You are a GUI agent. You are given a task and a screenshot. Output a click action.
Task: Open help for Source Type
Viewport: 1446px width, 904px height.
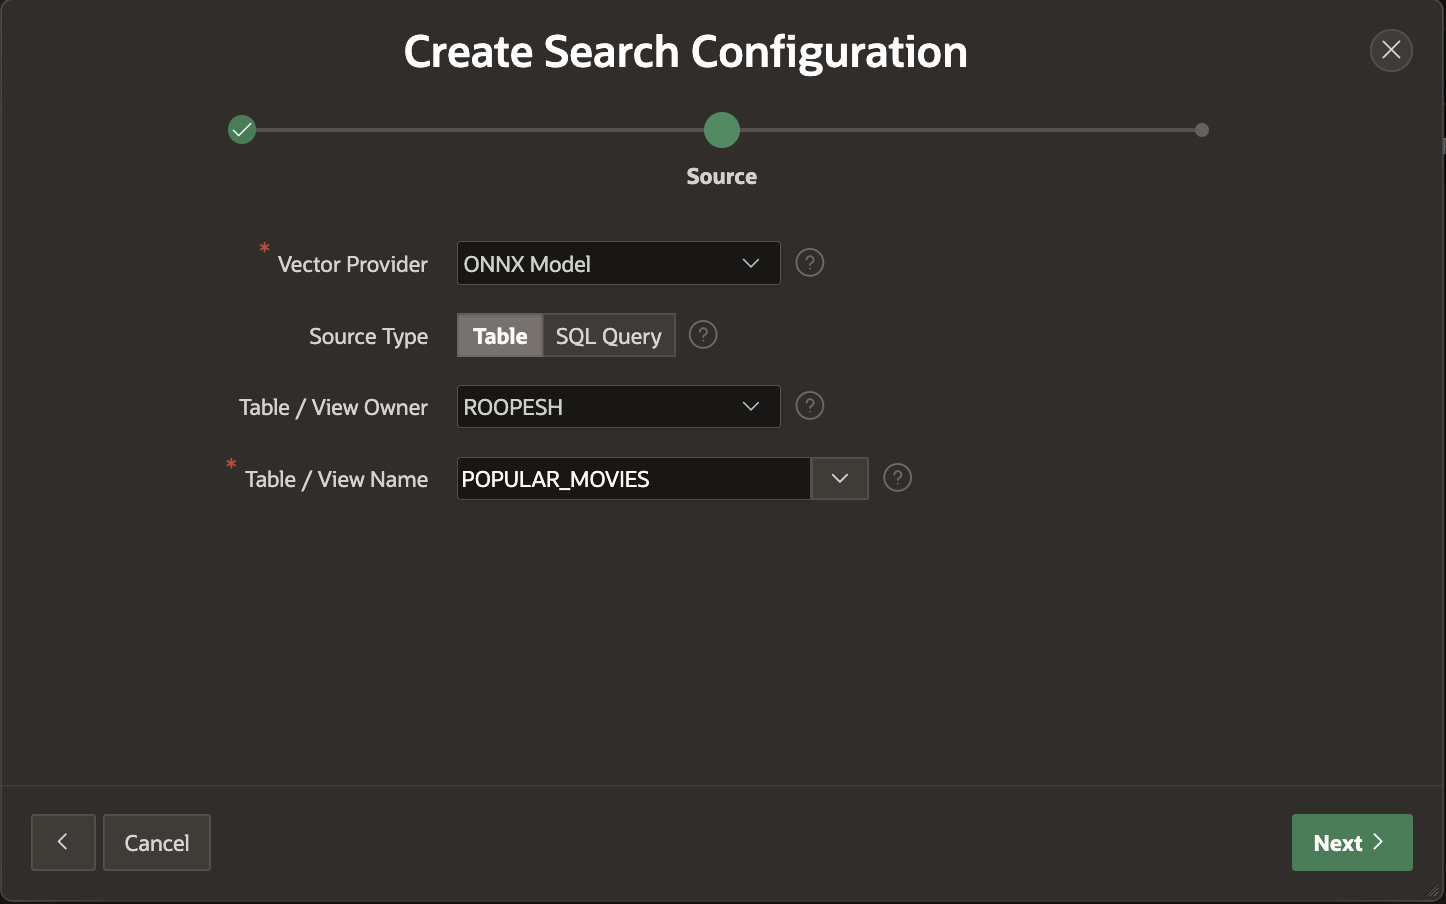pyautogui.click(x=703, y=335)
